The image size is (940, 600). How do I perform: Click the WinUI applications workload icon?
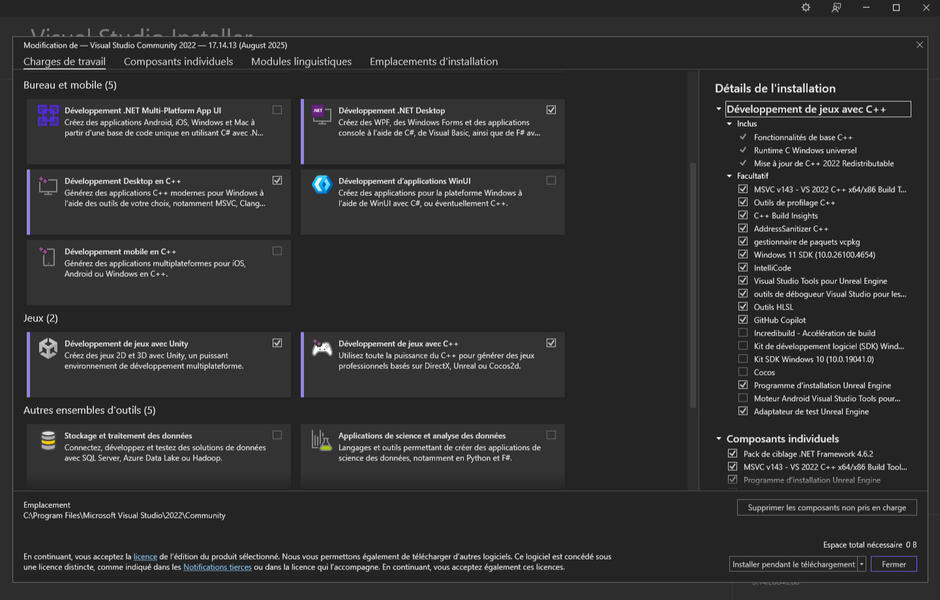[x=321, y=185]
